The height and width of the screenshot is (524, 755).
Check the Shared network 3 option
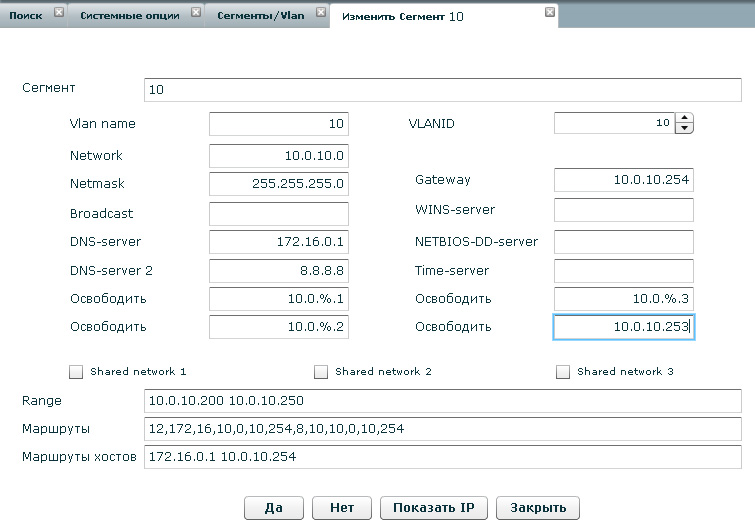tap(563, 372)
